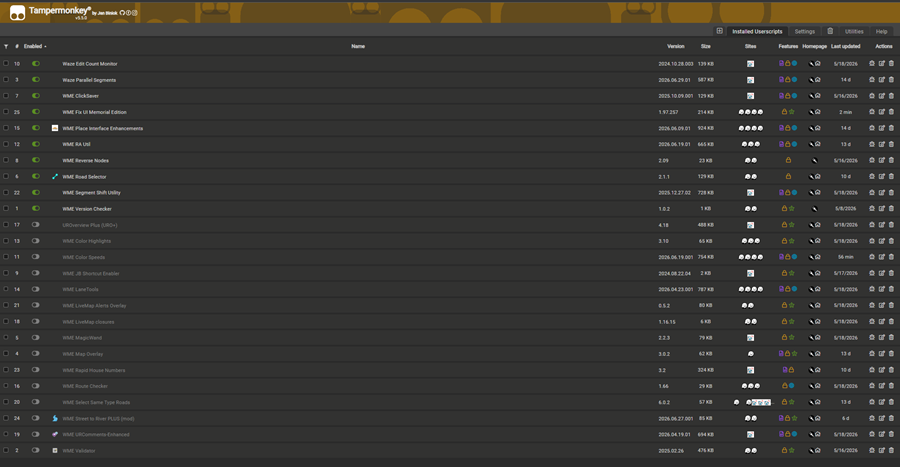Viewport: 900px width, 467px height.
Task: Select the '56 min' last updated cell
Action: pyautogui.click(x=845, y=257)
